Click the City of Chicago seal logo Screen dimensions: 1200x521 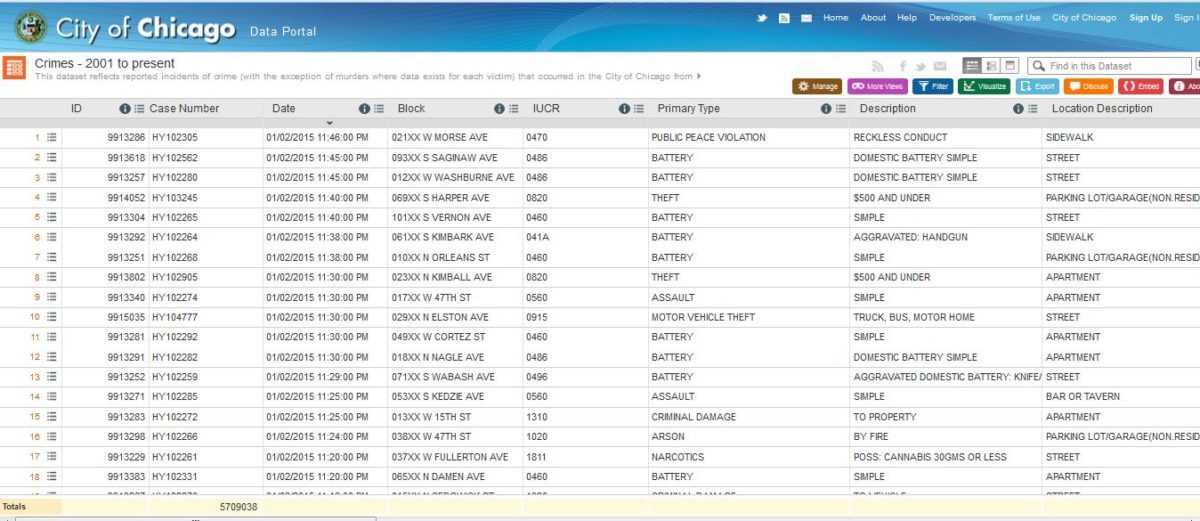(x=30, y=26)
